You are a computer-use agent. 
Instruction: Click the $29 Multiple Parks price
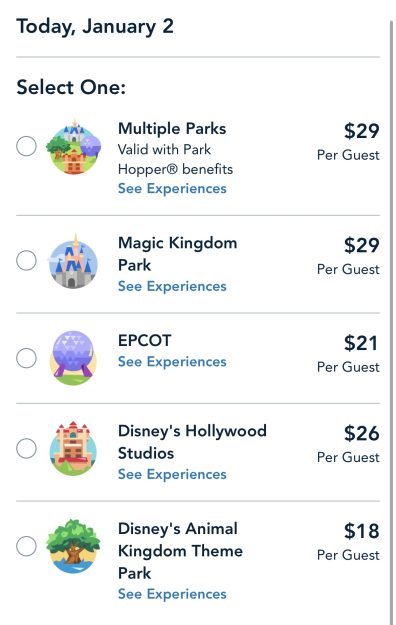[x=362, y=131]
